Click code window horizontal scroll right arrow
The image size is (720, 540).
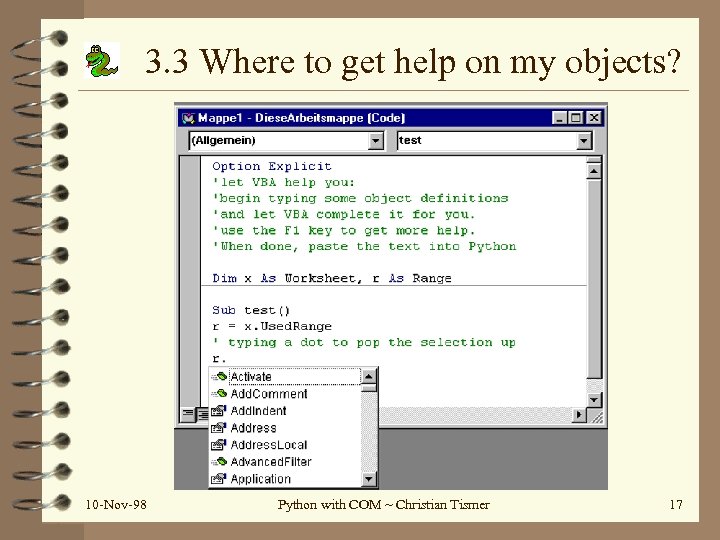click(x=579, y=415)
